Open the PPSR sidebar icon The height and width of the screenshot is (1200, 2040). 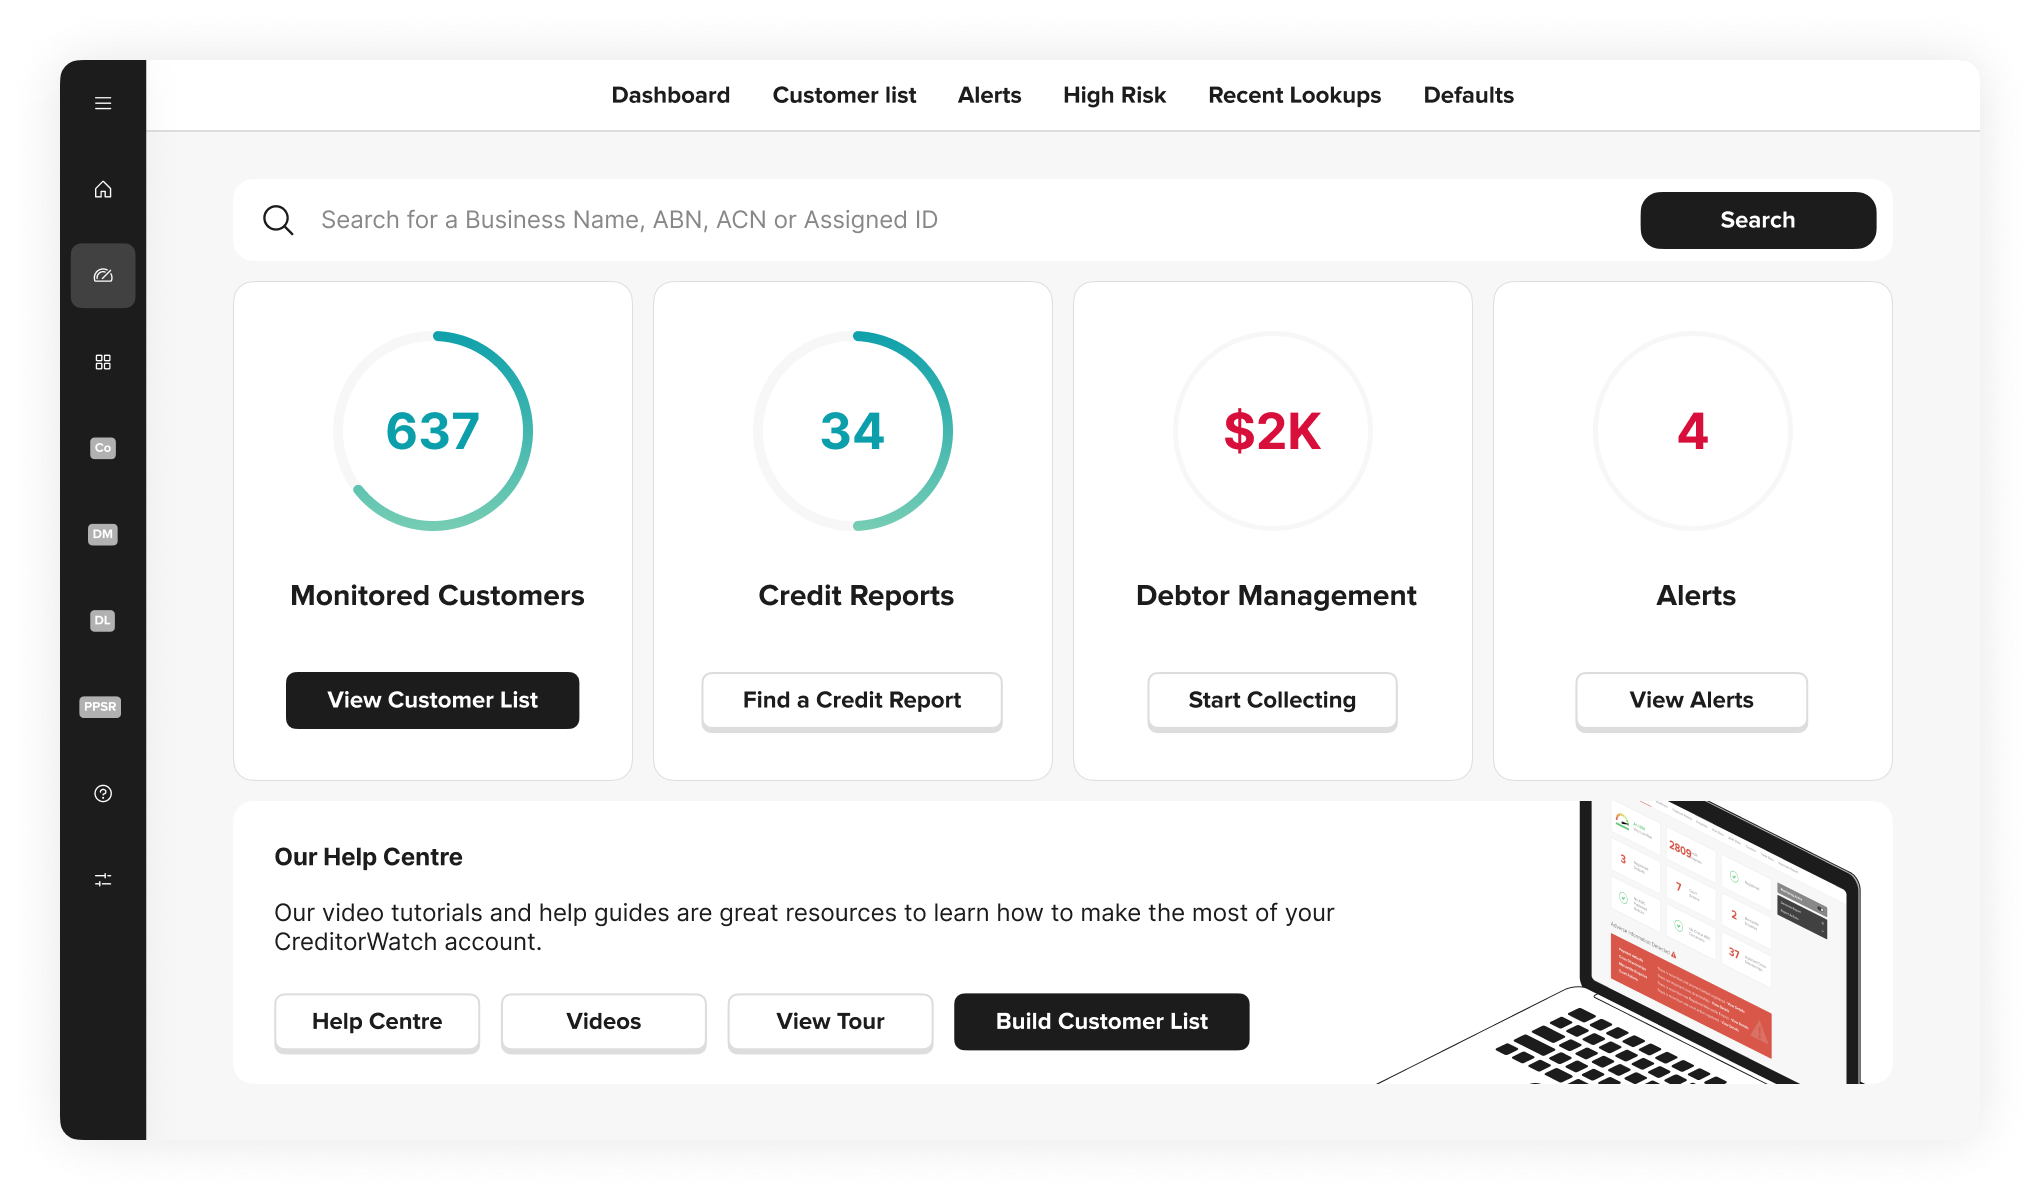click(100, 707)
